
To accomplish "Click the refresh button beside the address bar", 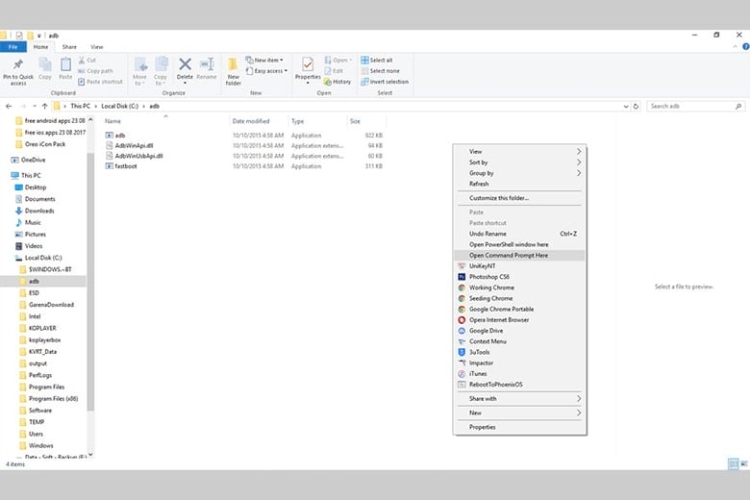I will pyautogui.click(x=636, y=106).
